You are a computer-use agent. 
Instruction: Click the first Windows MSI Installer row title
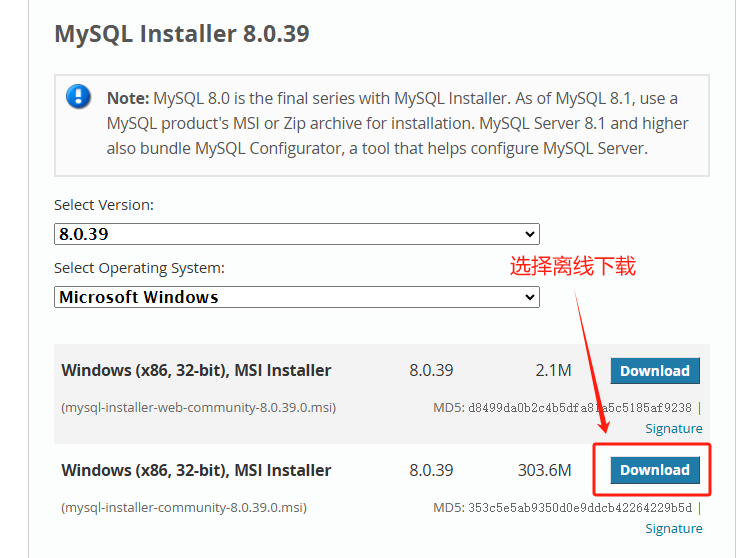[196, 371]
